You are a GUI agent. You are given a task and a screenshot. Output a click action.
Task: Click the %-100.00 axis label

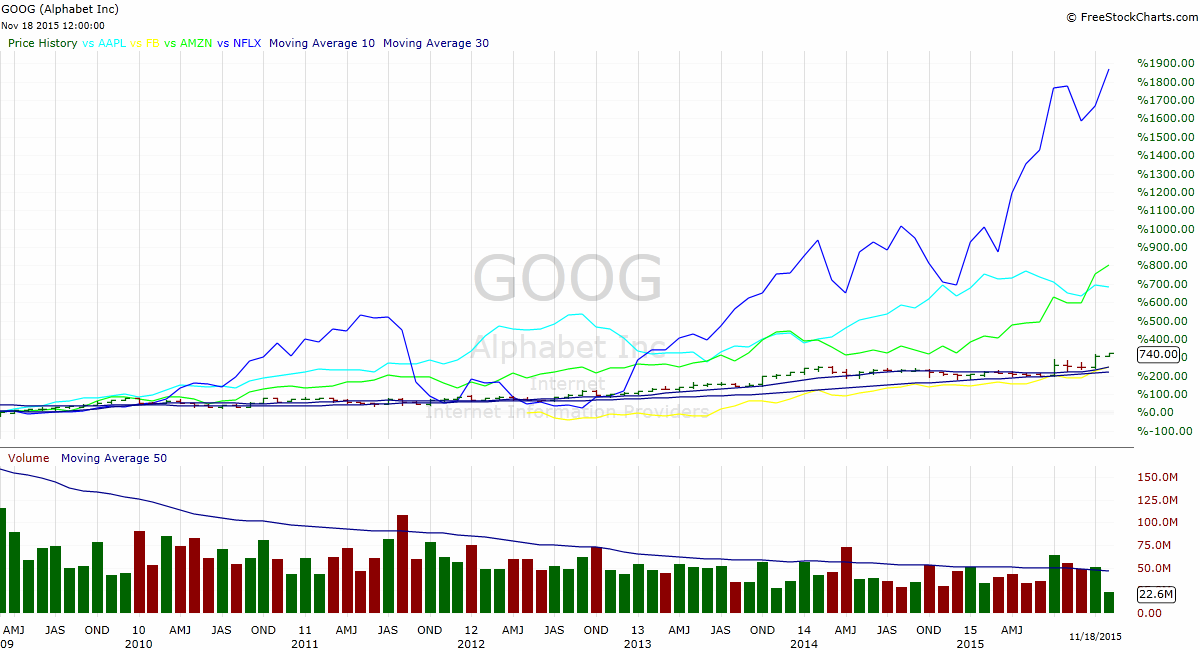pos(1164,430)
